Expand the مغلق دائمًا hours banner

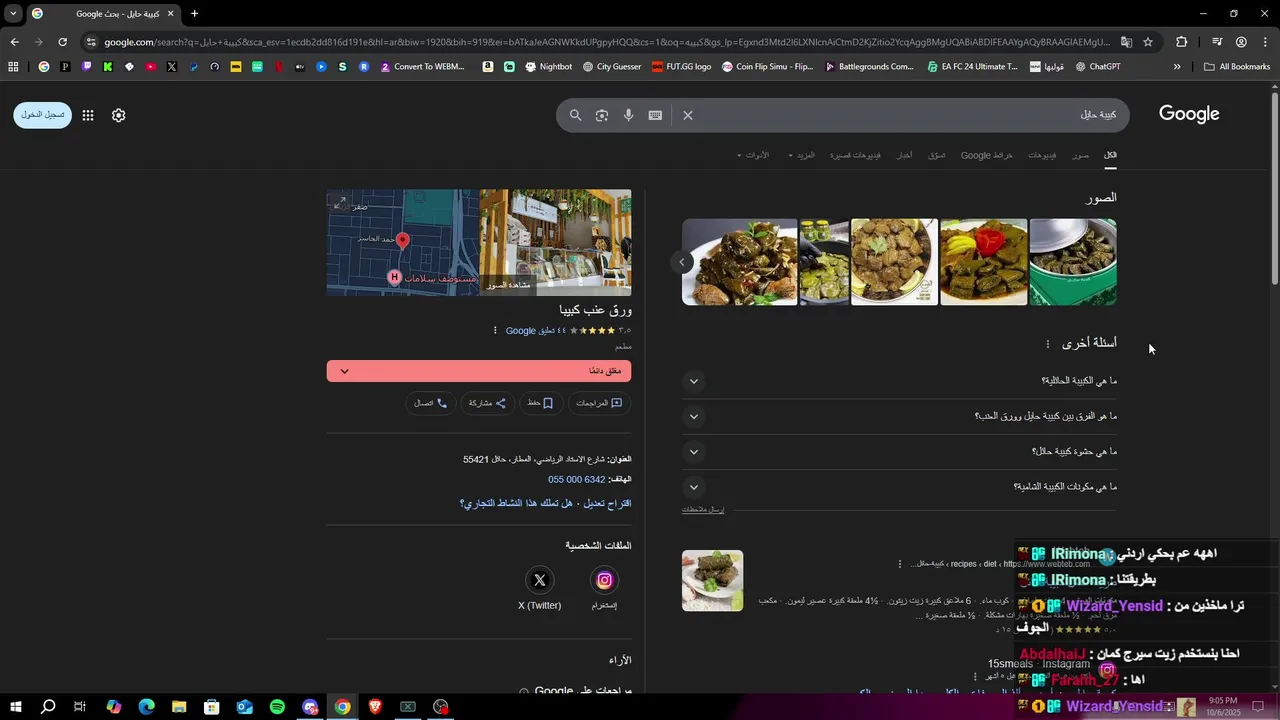coord(478,371)
